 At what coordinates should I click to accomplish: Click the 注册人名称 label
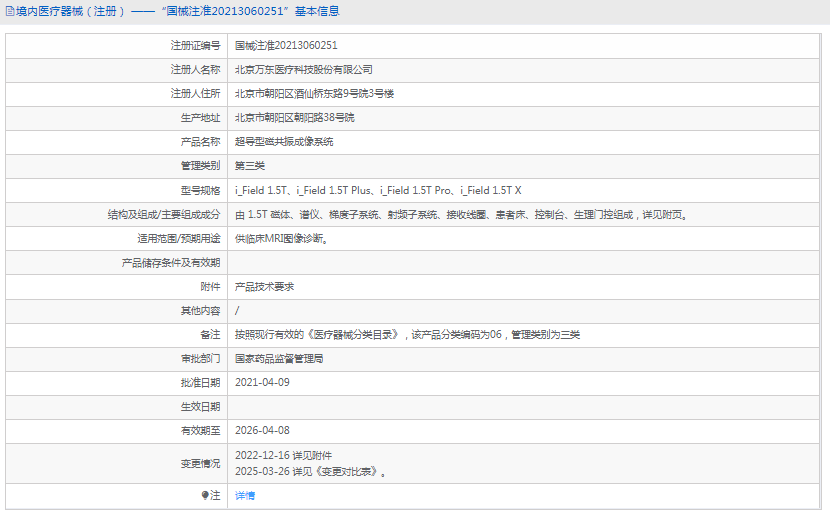(195, 70)
